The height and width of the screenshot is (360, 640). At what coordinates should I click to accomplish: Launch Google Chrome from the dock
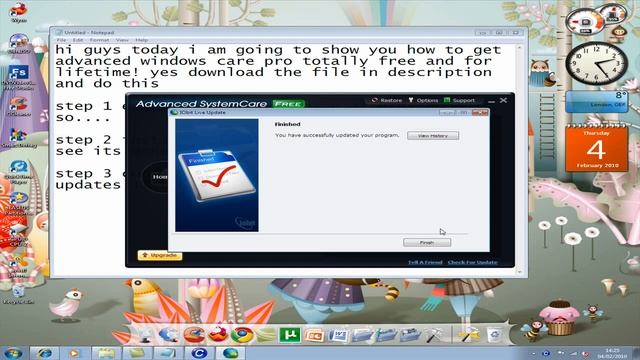(x=242, y=335)
